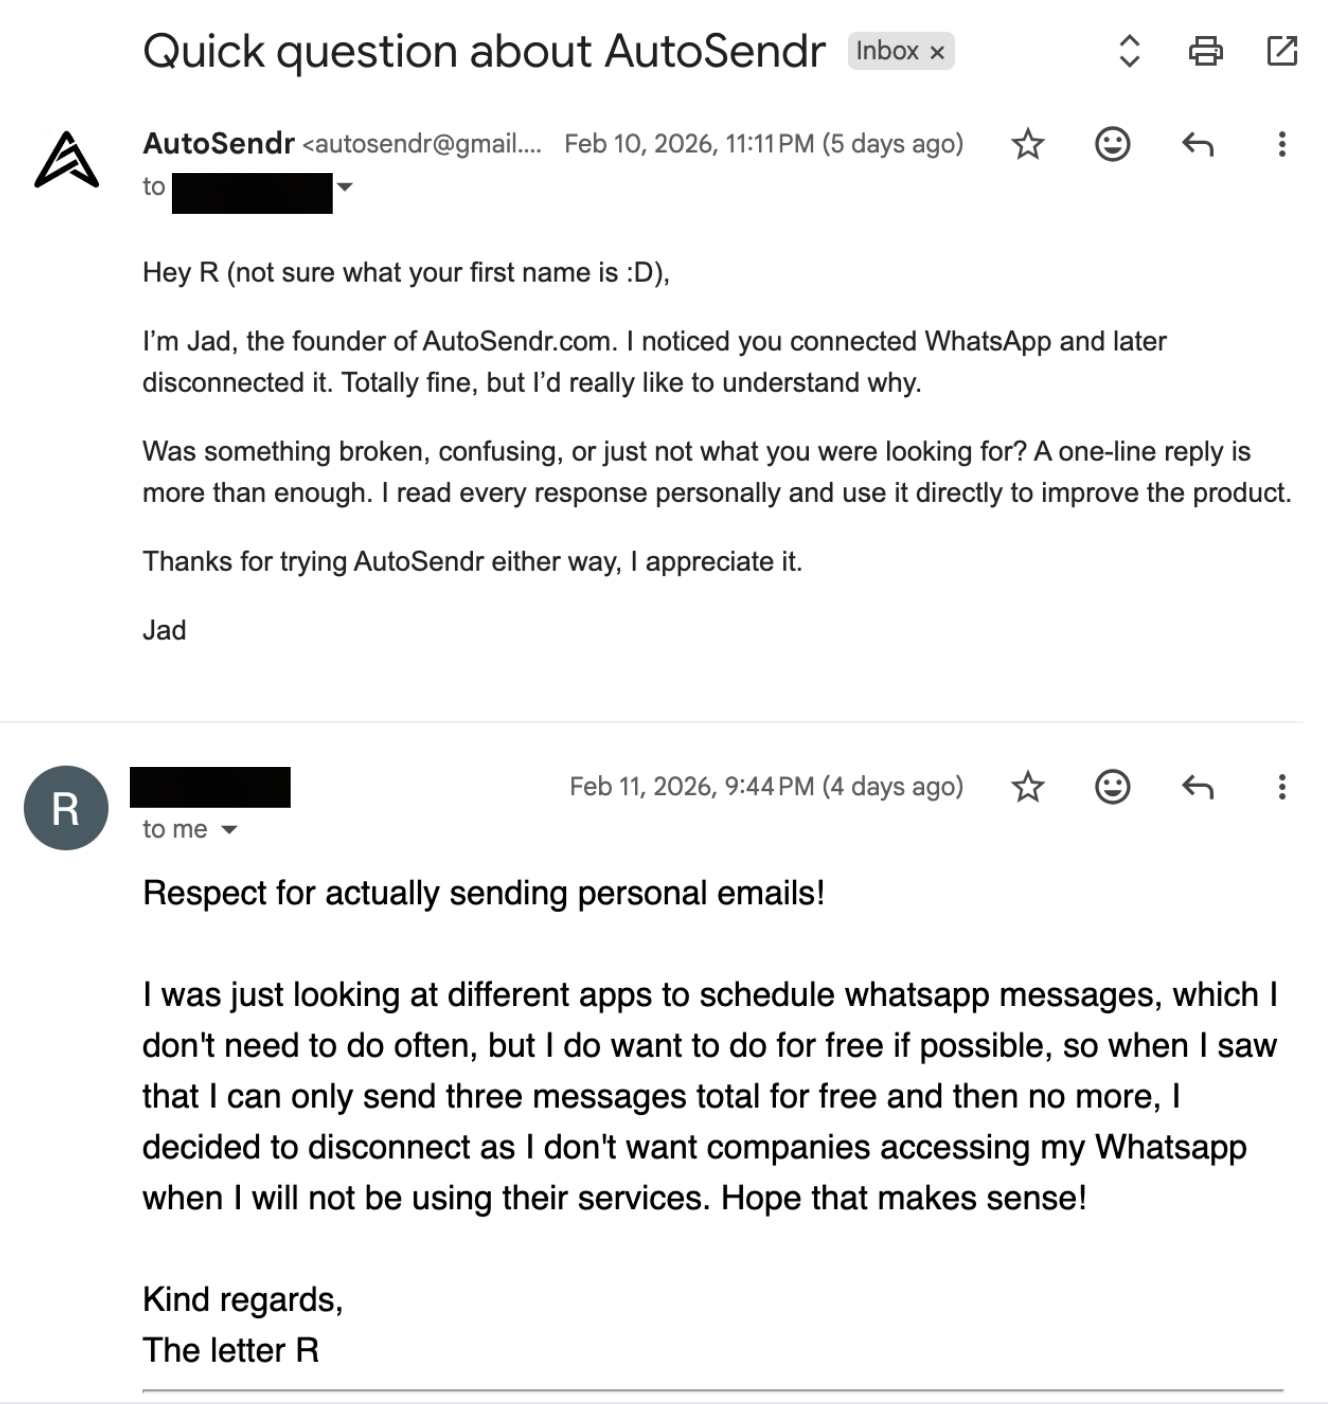The height and width of the screenshot is (1404, 1328).
Task: Reply to Jad's email from AutoSendr
Action: (1197, 144)
